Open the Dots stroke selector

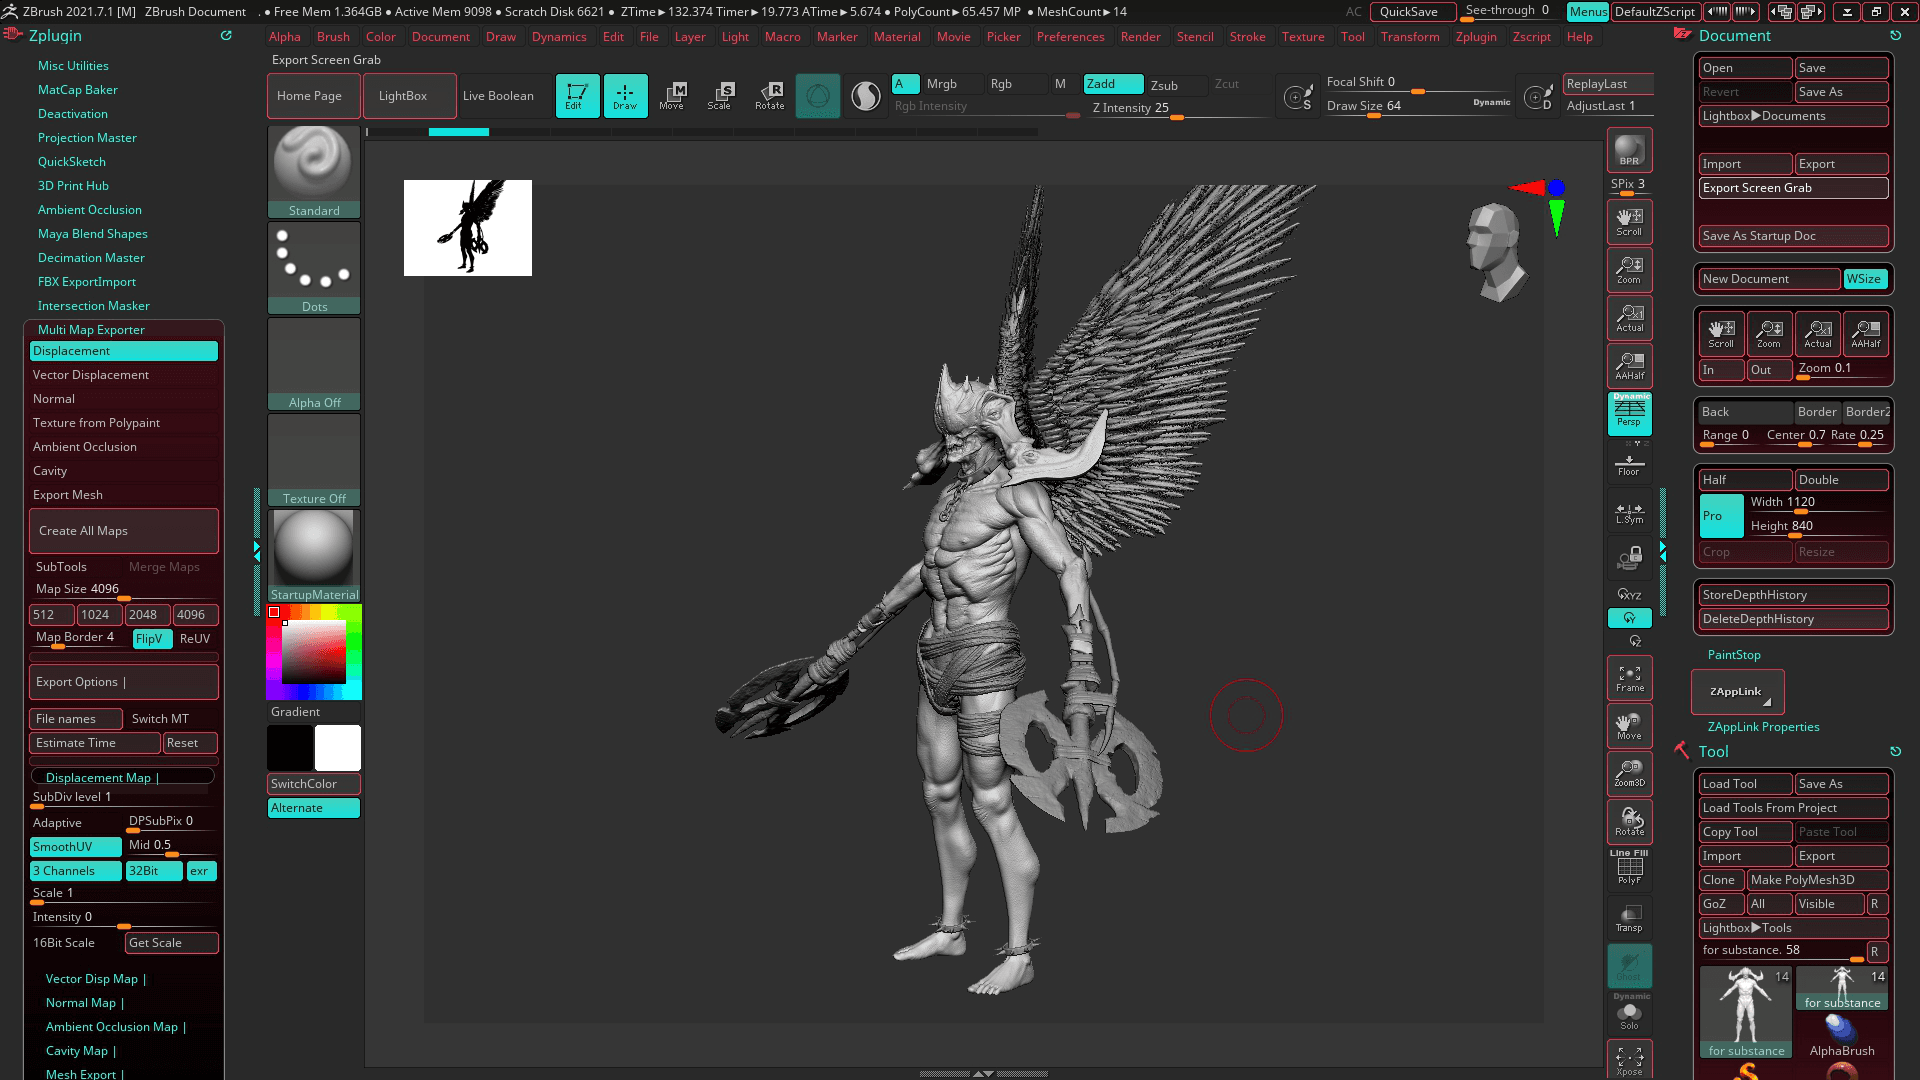tap(314, 268)
